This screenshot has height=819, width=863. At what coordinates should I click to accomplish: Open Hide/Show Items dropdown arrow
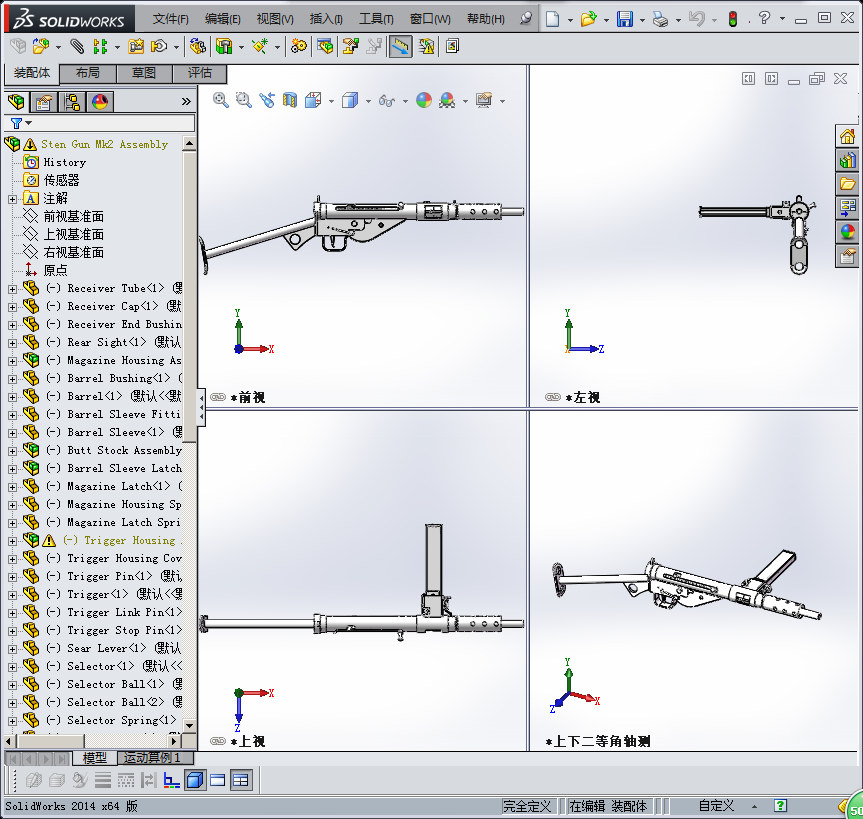coord(406,101)
